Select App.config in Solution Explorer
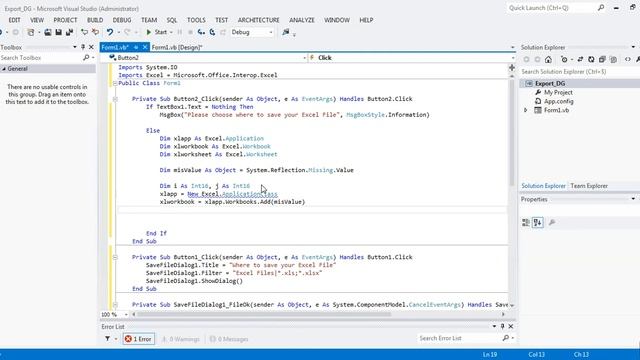 coord(558,102)
